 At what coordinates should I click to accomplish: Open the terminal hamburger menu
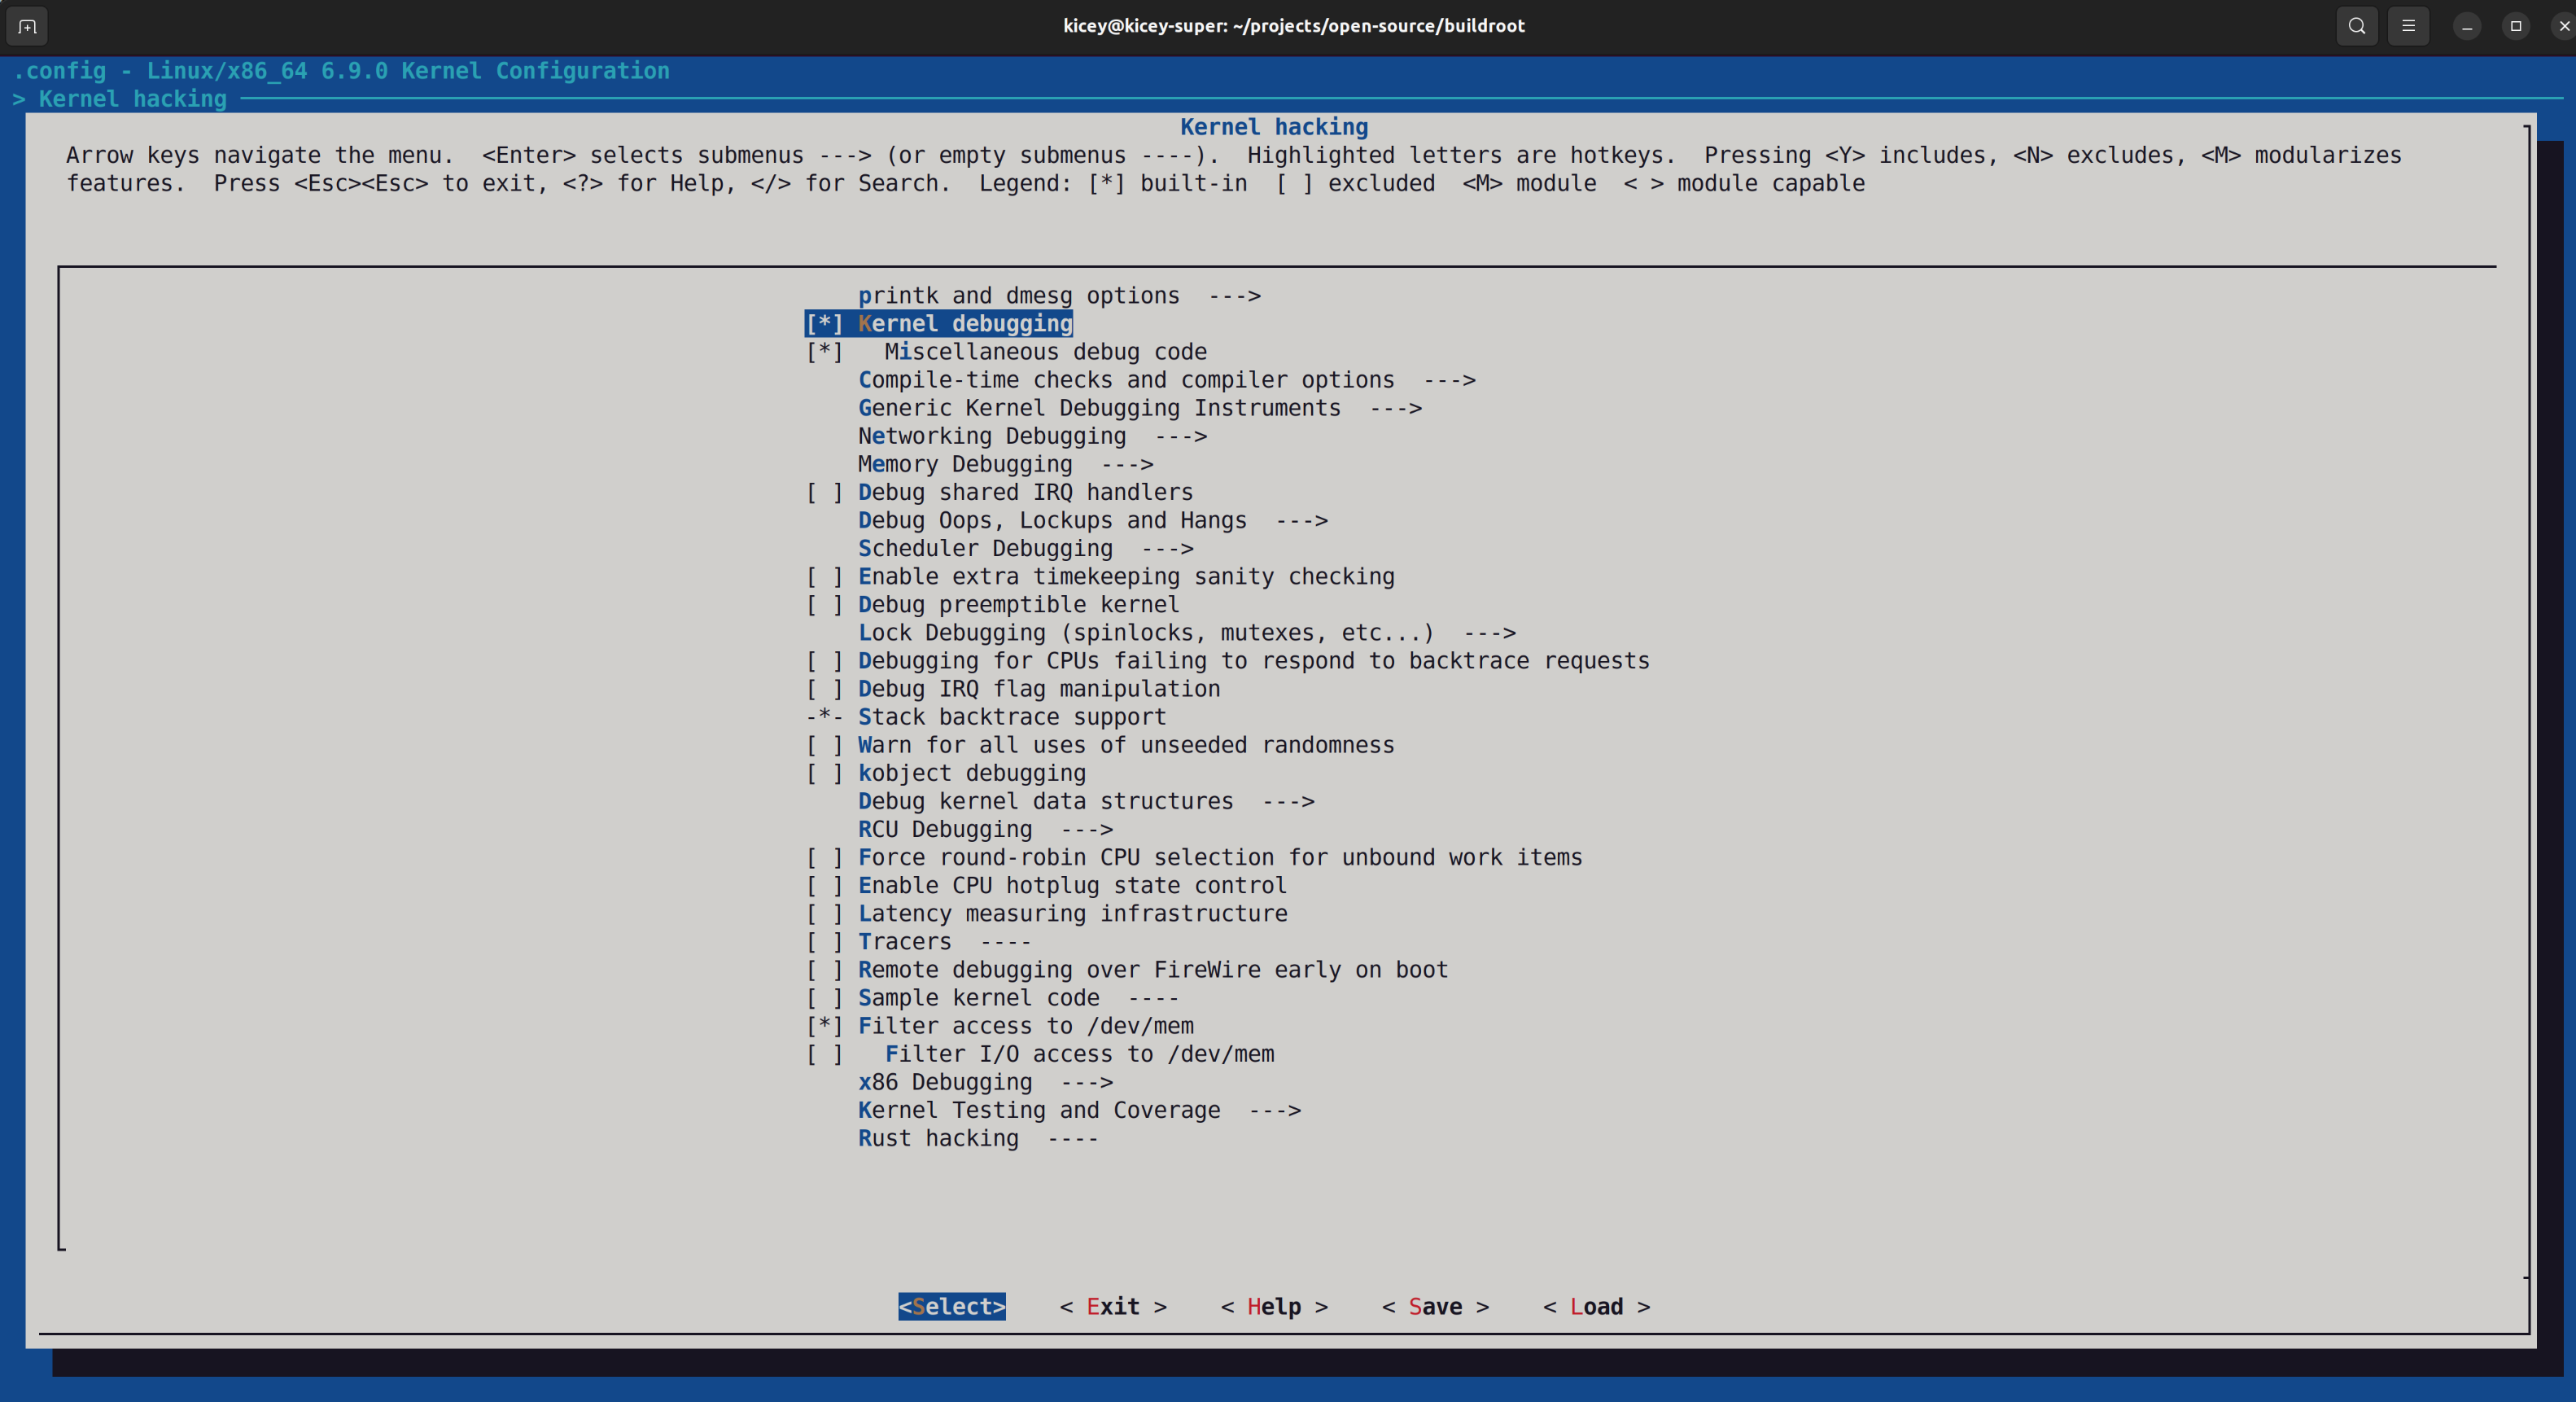[x=2409, y=25]
